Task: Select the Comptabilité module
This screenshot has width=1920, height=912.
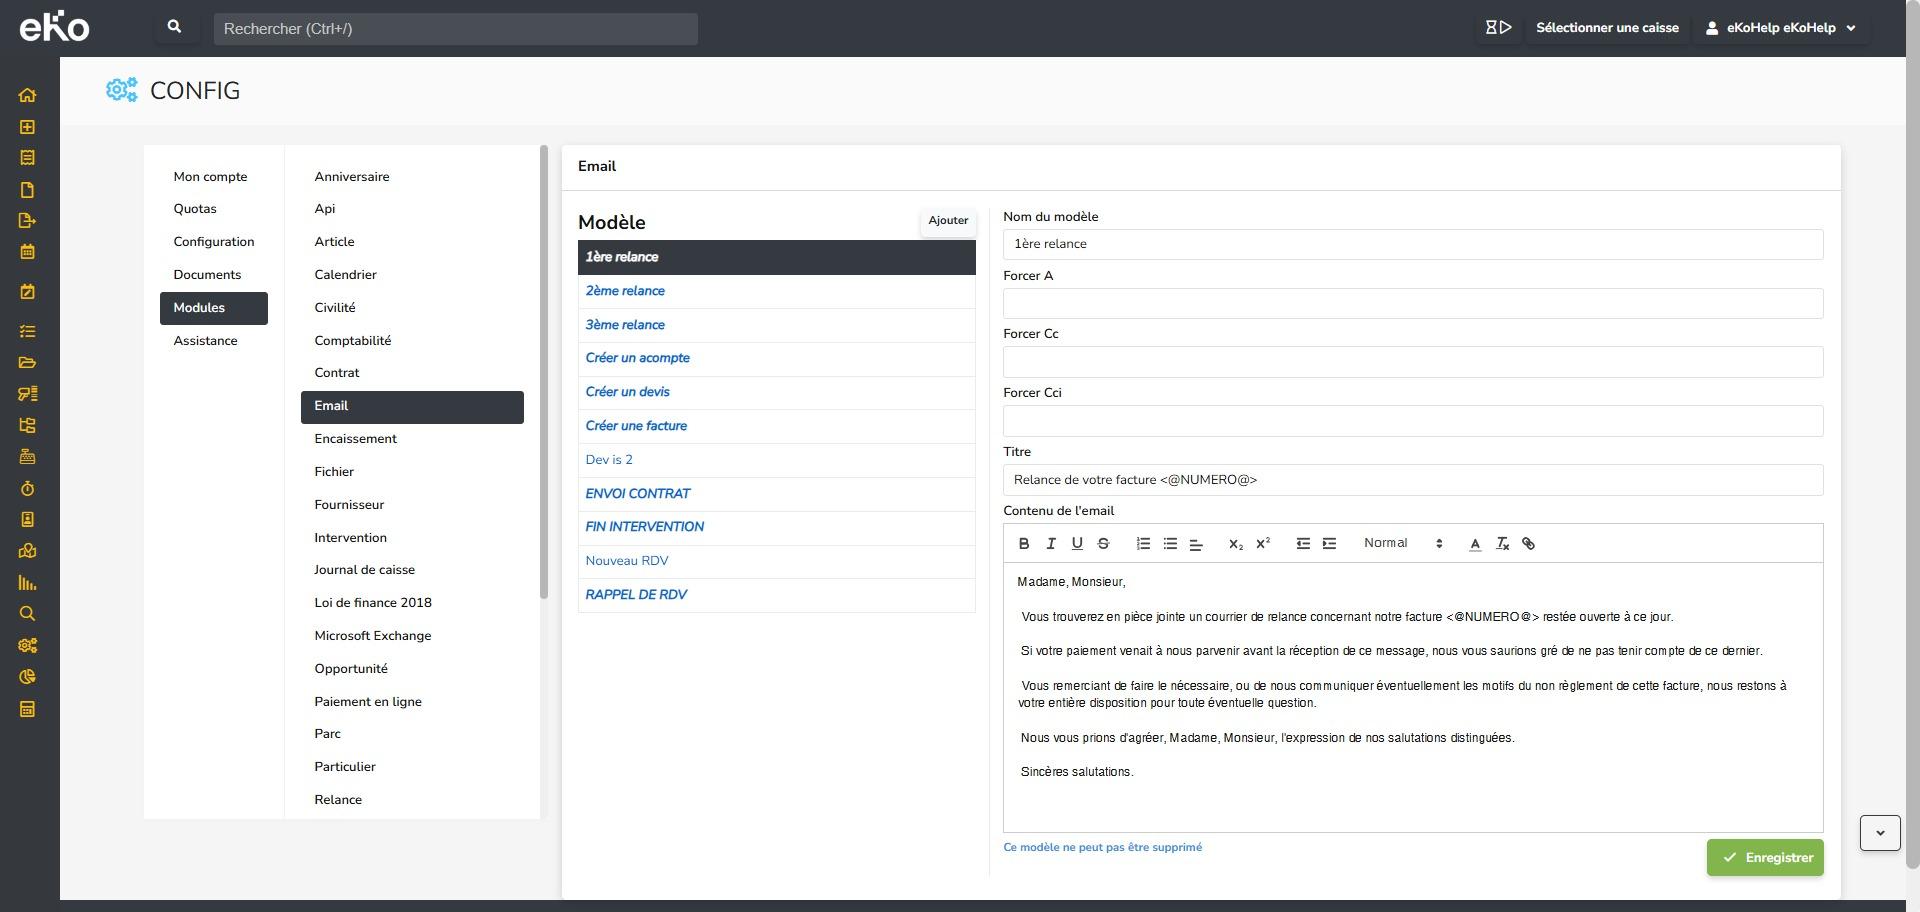Action: (x=352, y=341)
